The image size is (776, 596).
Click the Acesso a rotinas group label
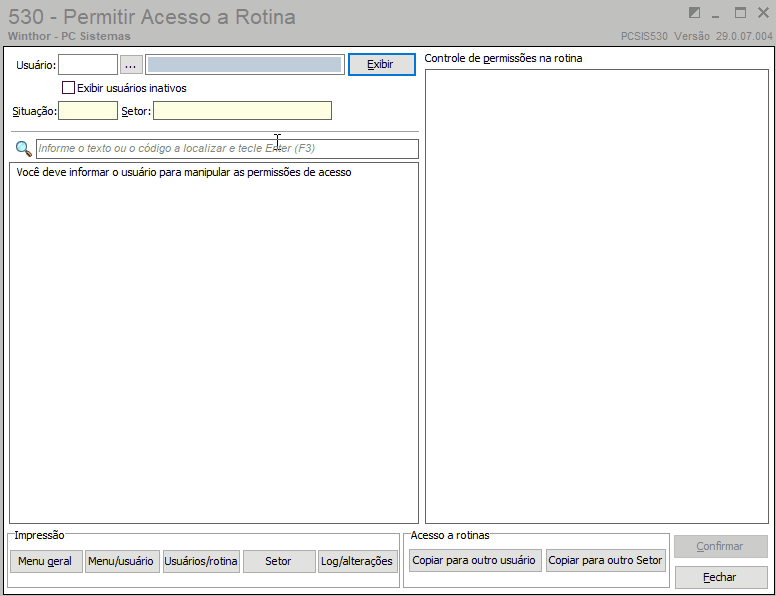pyautogui.click(x=450, y=535)
